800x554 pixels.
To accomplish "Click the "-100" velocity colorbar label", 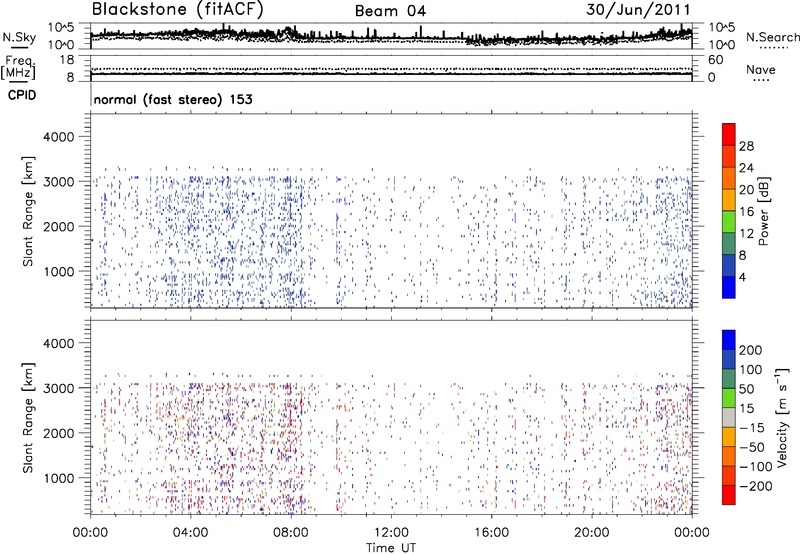I will point(755,467).
